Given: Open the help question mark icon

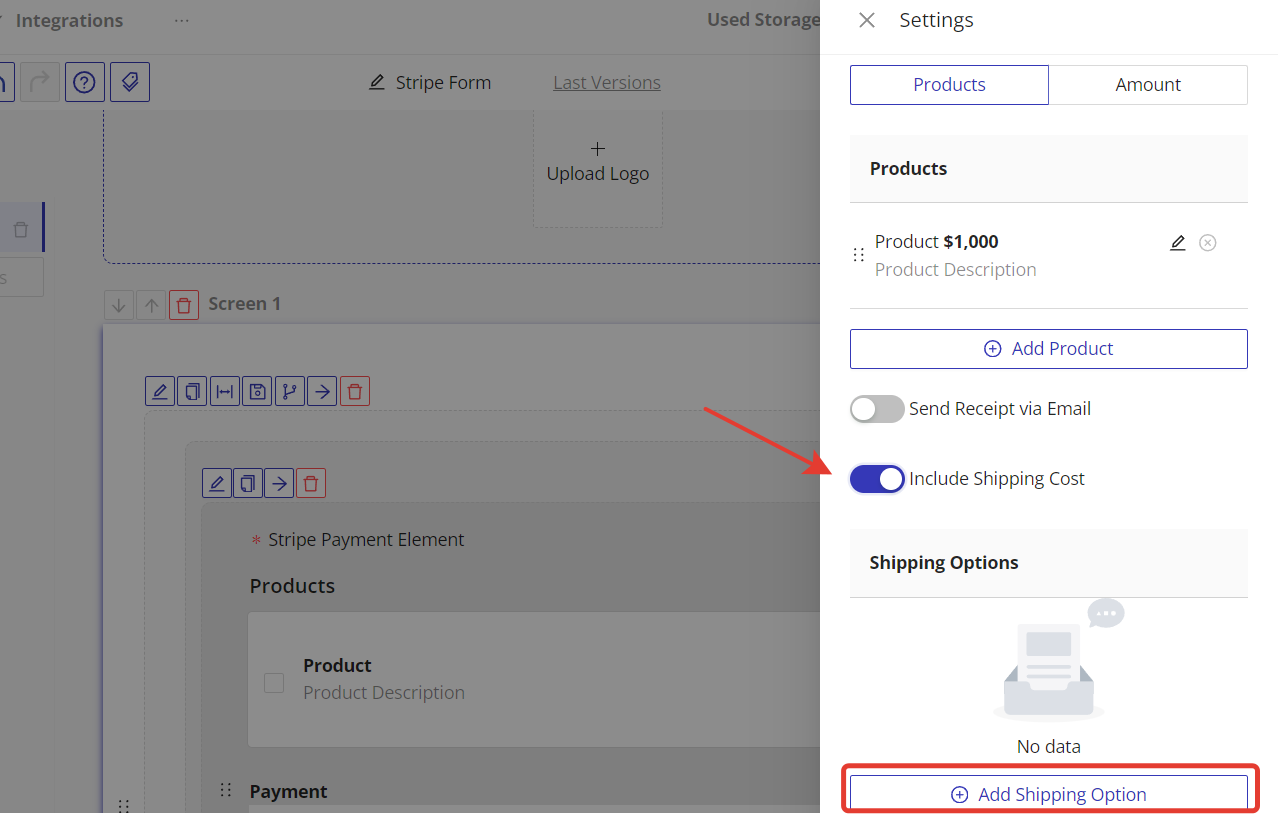Looking at the screenshot, I should [x=84, y=82].
